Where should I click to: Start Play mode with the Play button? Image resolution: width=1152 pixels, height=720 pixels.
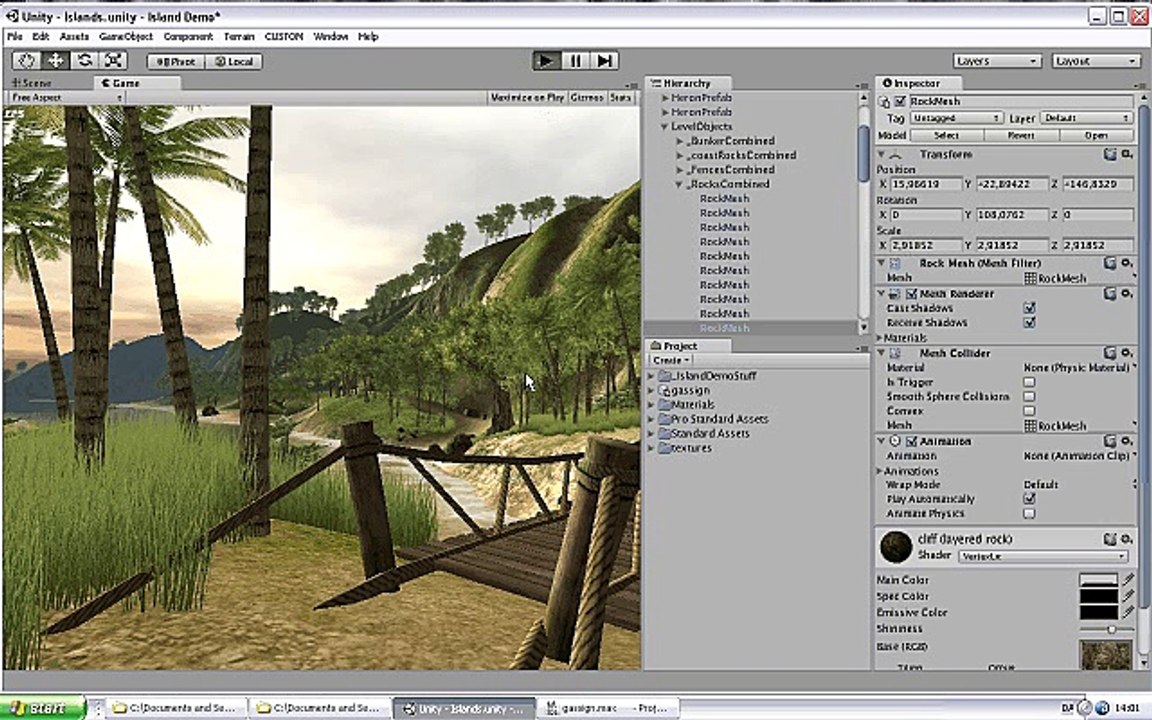546,61
